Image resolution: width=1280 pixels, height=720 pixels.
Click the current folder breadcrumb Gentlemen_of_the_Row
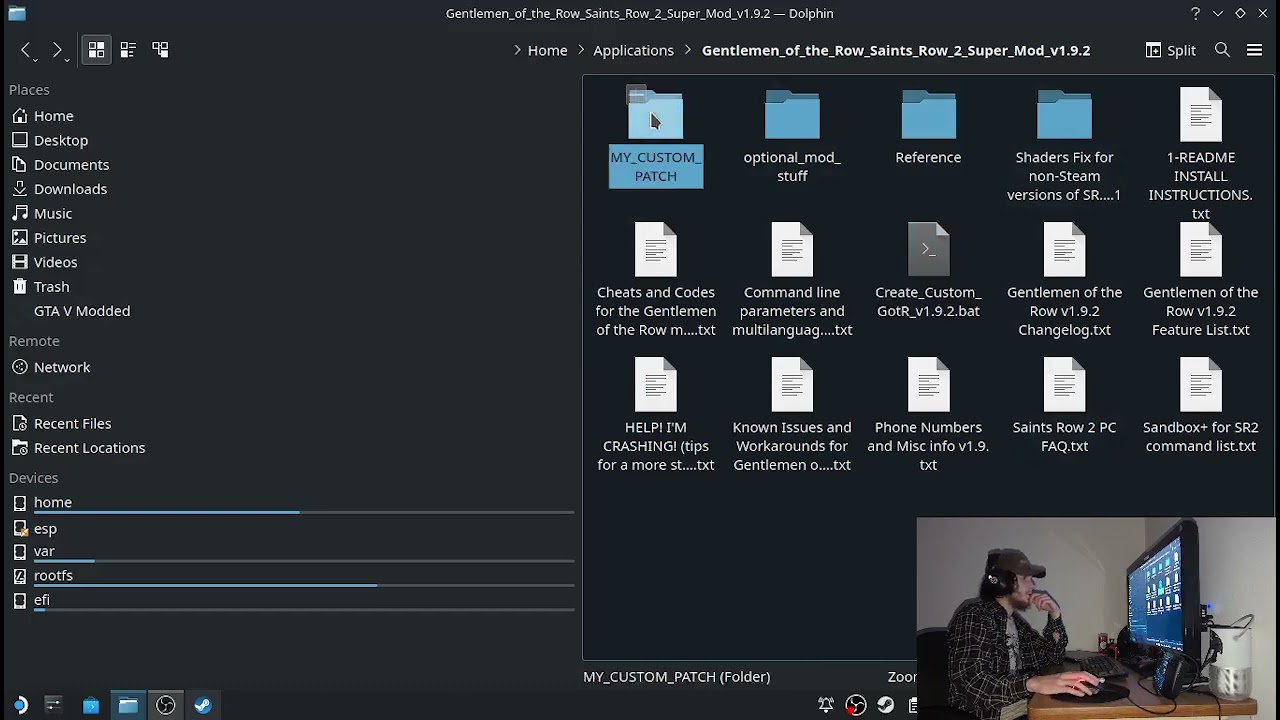click(x=896, y=50)
